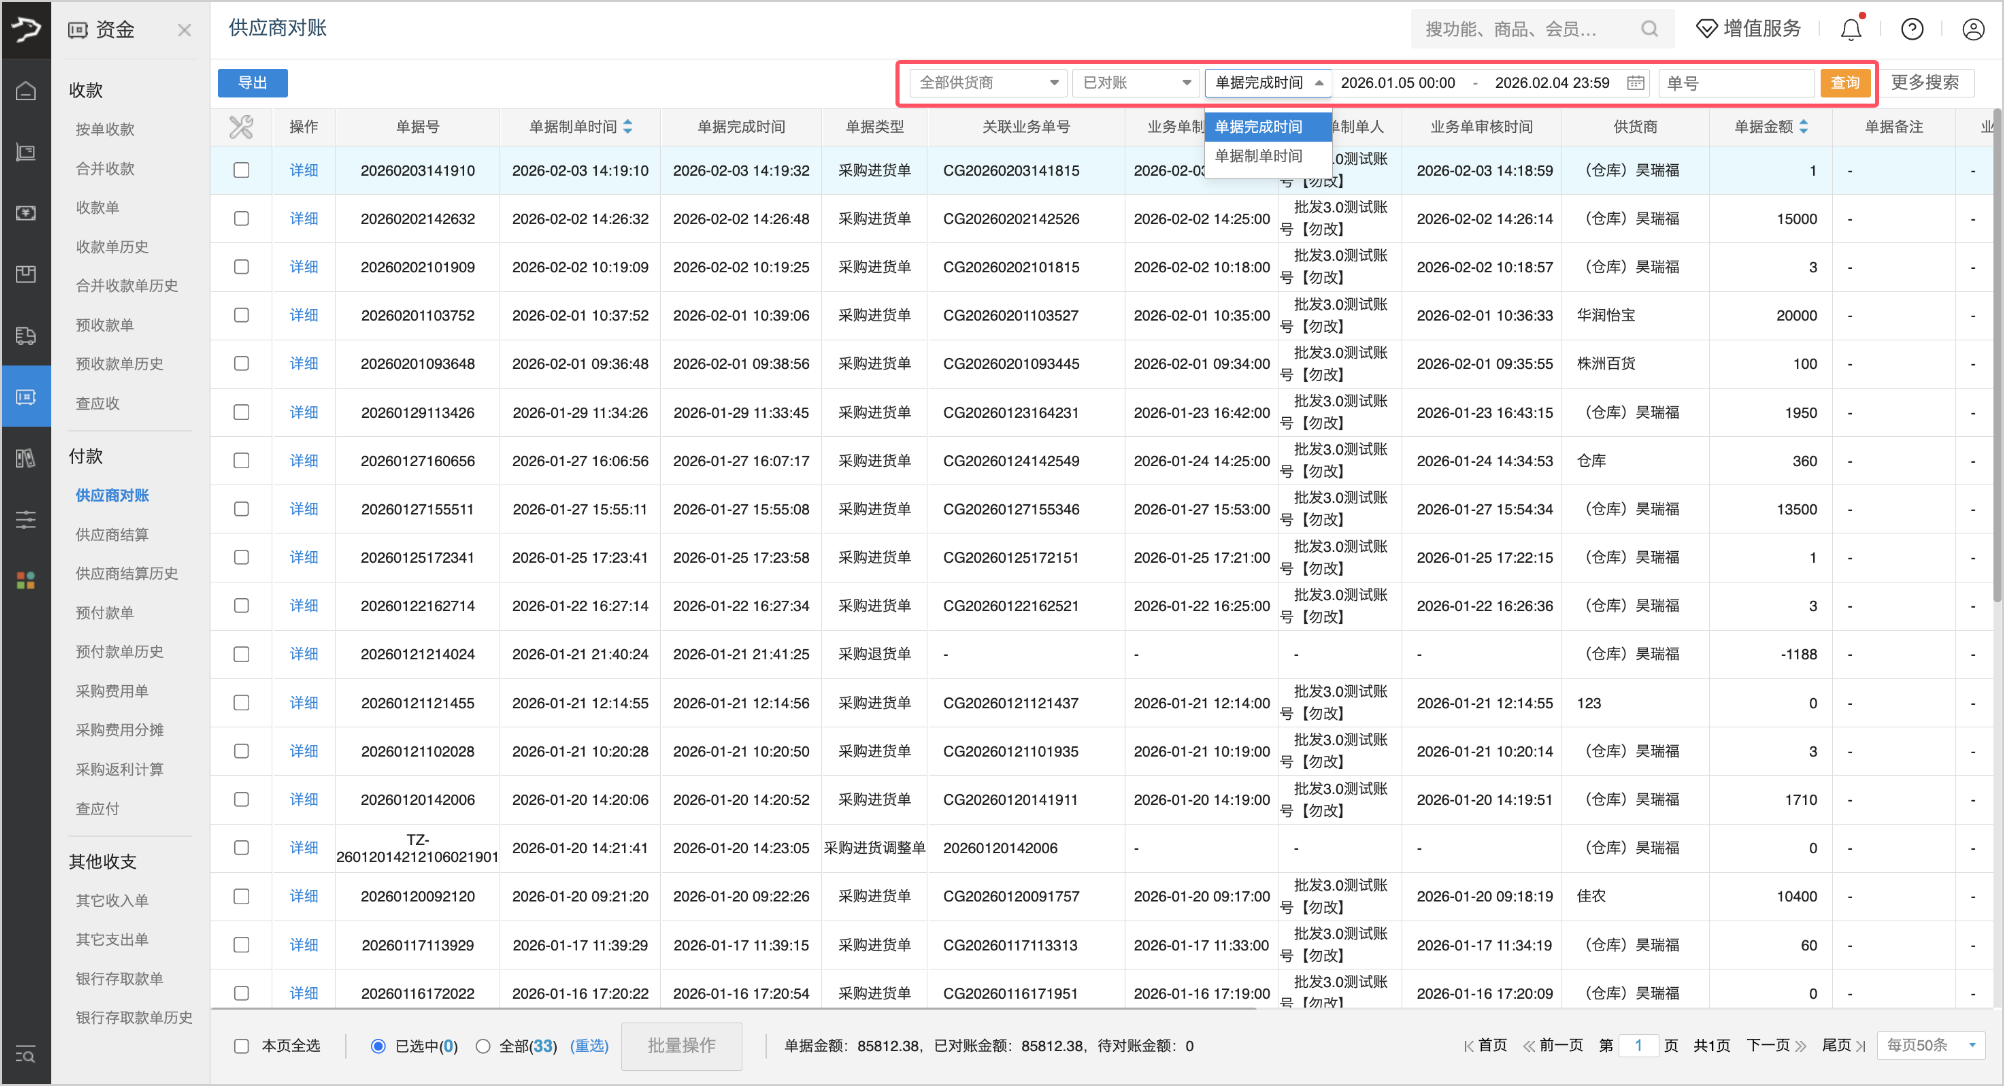2005x1086 pixels.
Task: Check the row checkbox for 20260203141910
Action: pyautogui.click(x=241, y=170)
